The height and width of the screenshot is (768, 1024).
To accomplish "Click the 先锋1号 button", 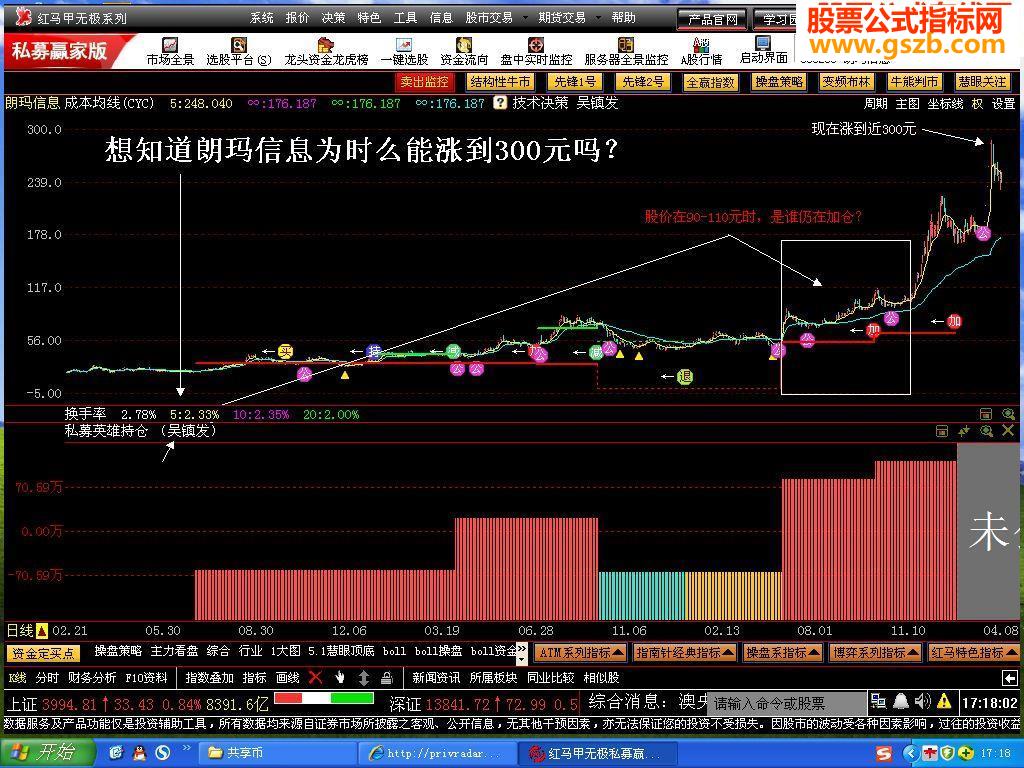I will click(x=575, y=82).
